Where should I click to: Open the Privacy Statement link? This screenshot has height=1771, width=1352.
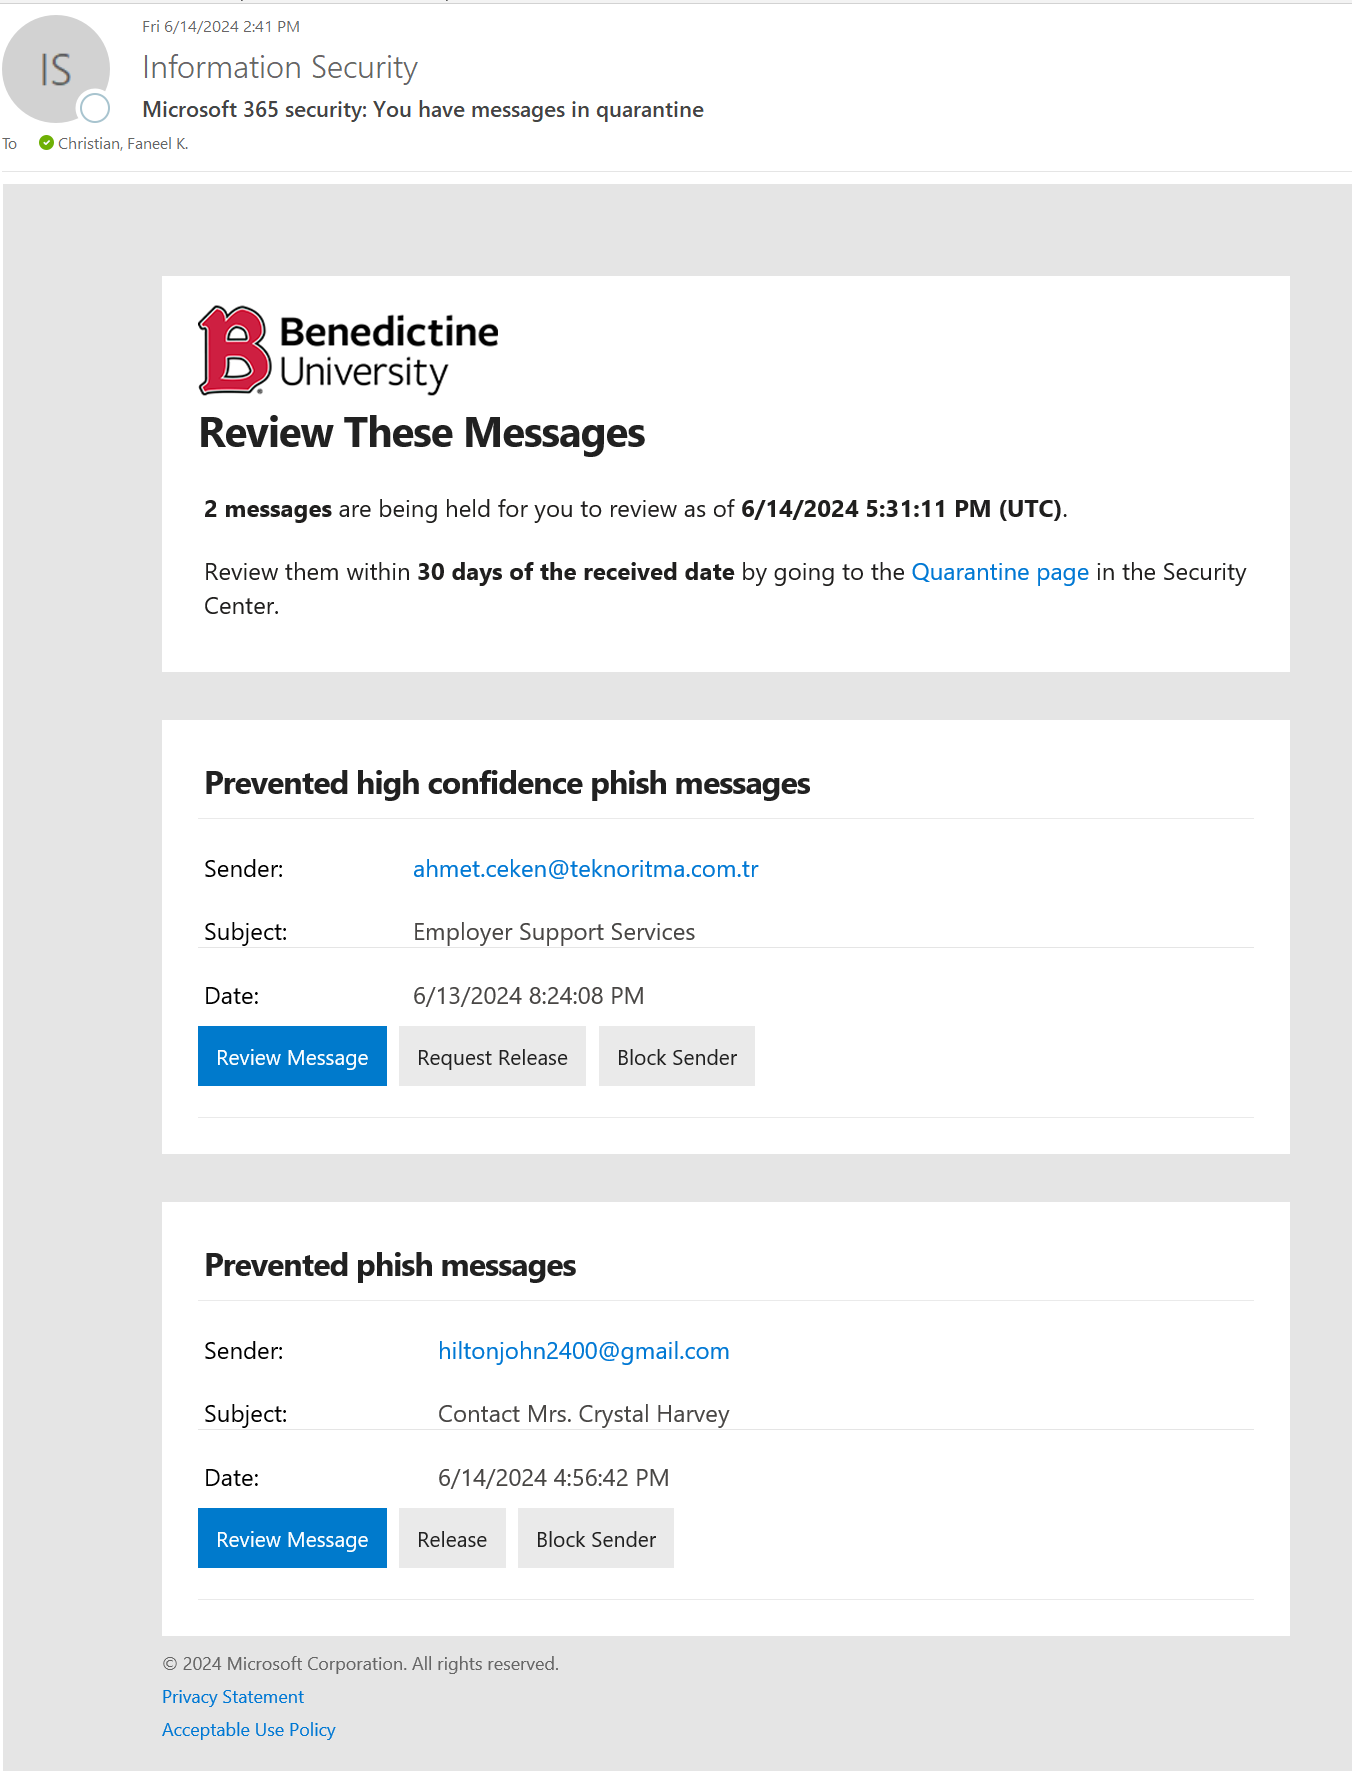click(233, 1697)
